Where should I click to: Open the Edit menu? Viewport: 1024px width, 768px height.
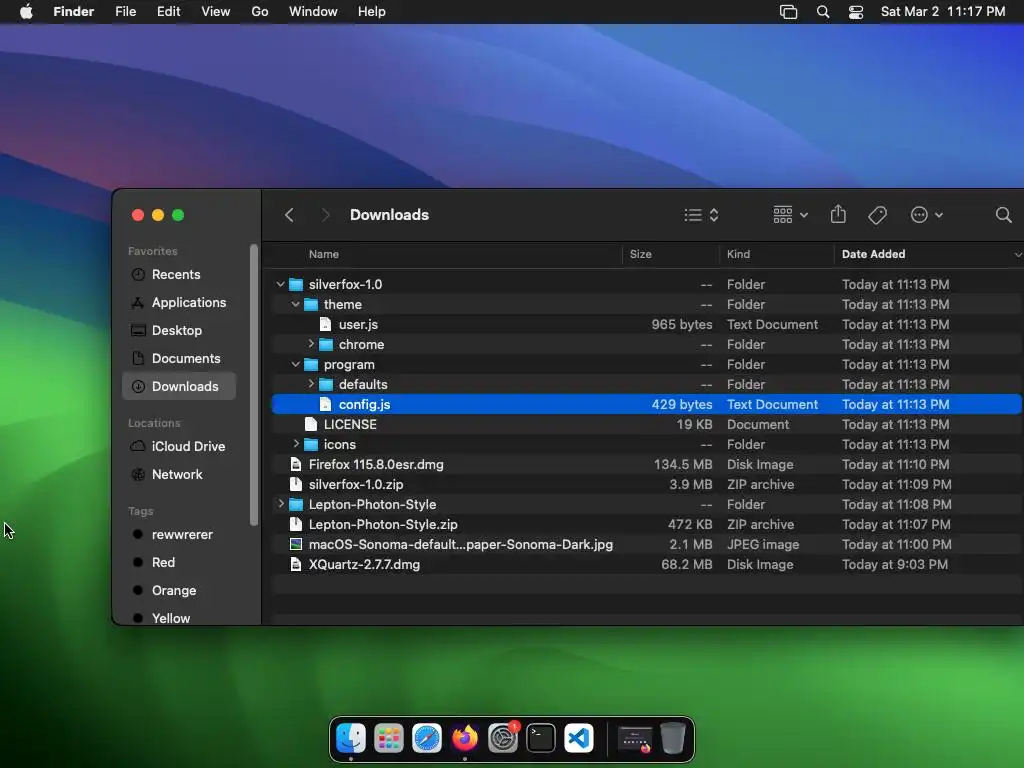168,12
